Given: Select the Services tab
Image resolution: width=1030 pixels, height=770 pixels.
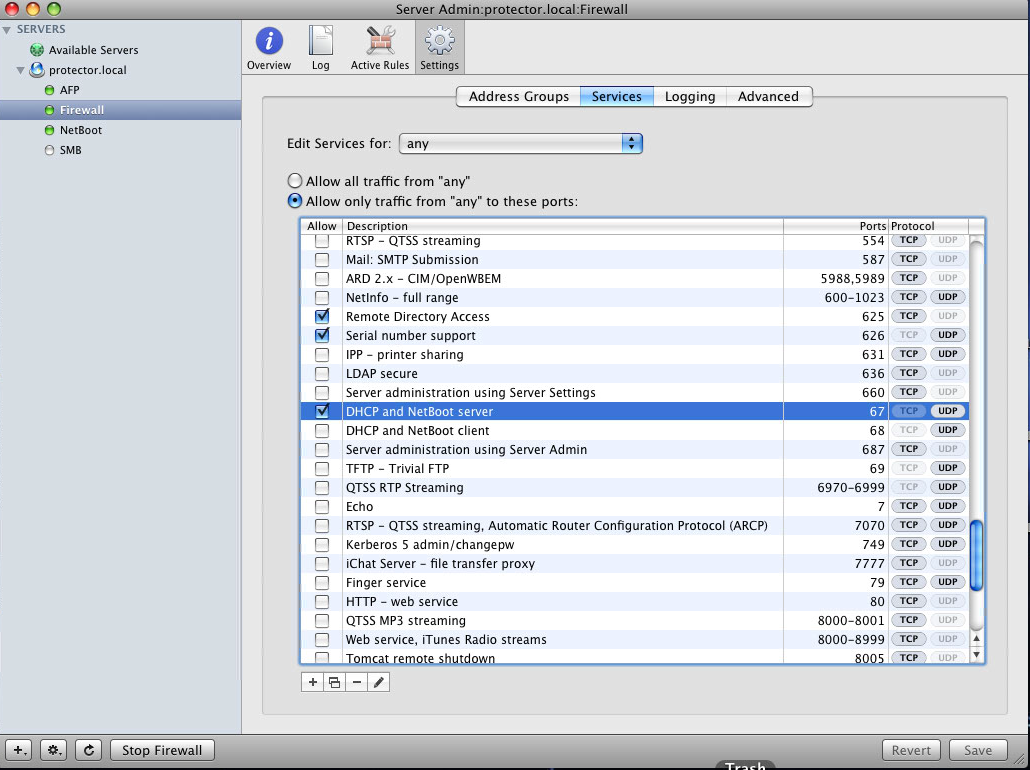Looking at the screenshot, I should coord(617,96).
